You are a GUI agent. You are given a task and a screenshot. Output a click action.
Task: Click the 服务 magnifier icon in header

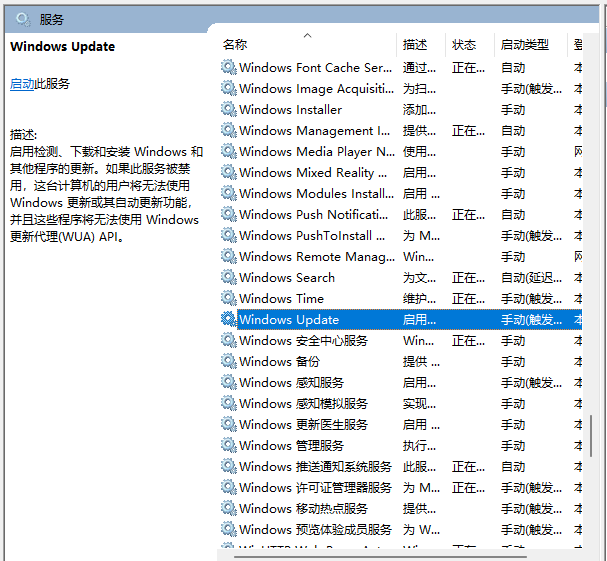click(x=22, y=18)
